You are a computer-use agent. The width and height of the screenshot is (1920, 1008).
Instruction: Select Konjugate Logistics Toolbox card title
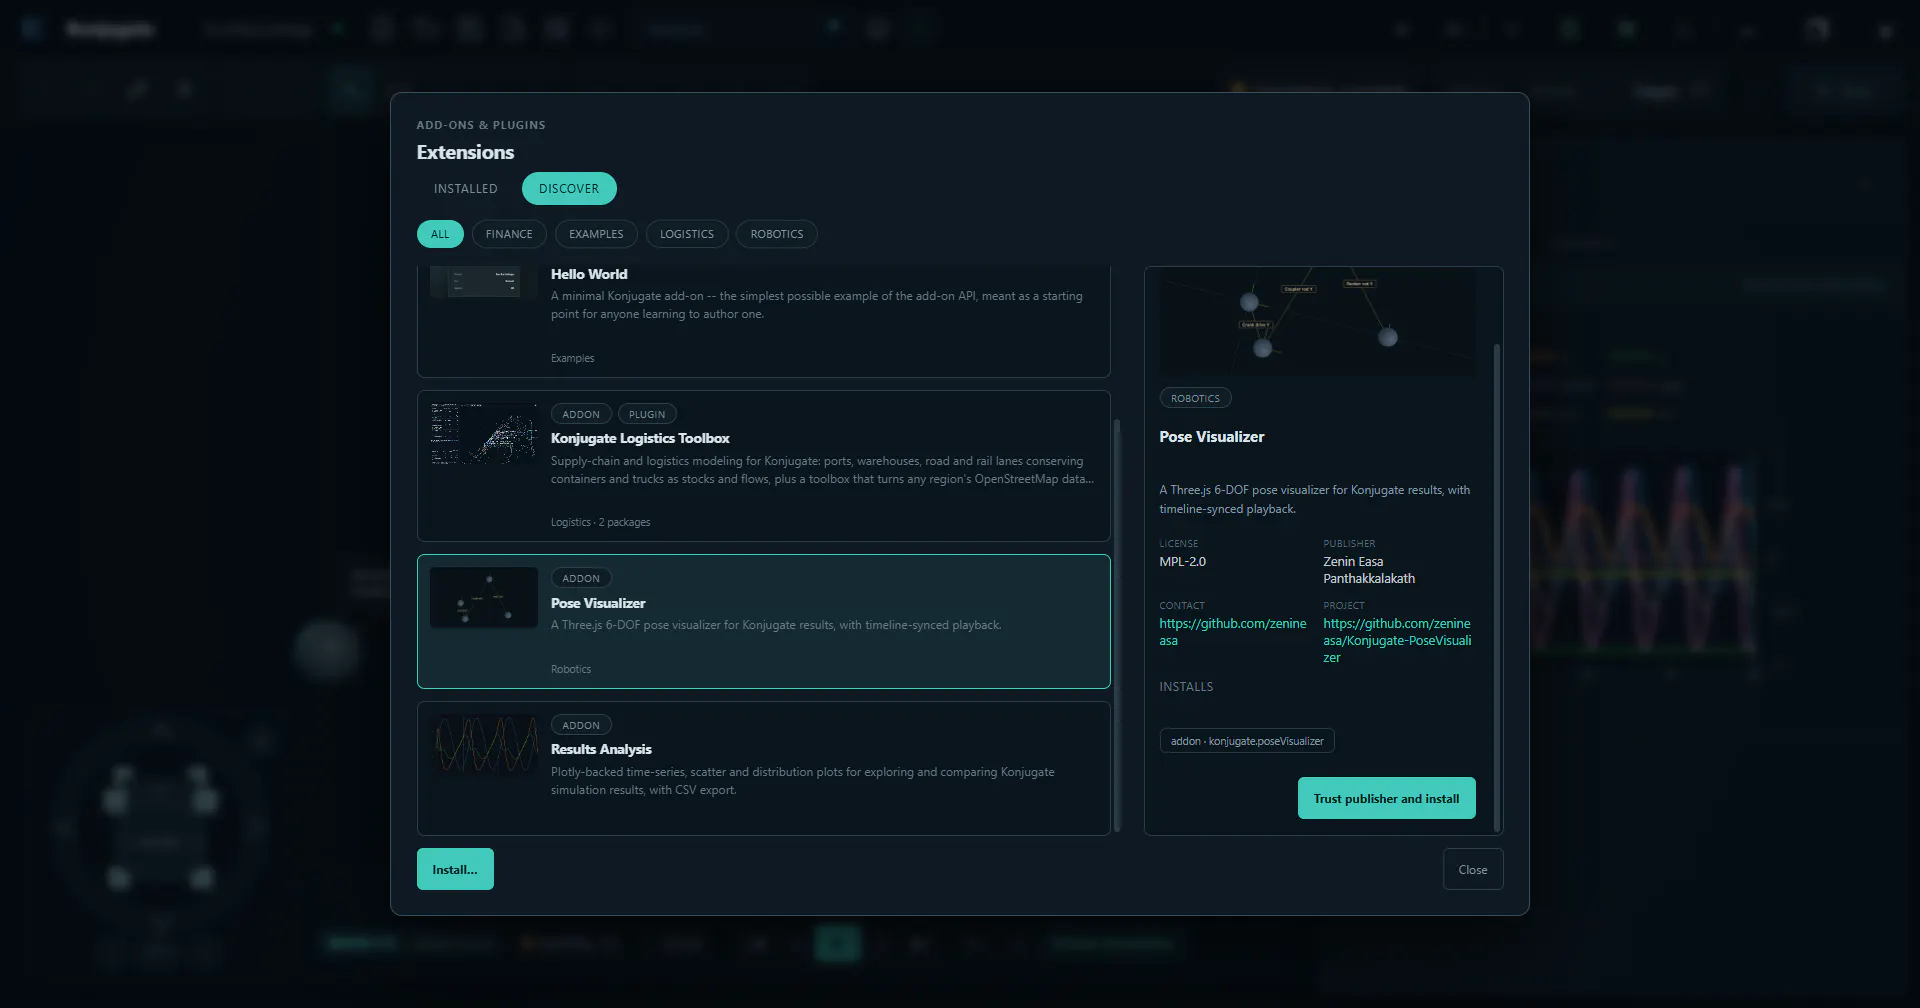640,438
